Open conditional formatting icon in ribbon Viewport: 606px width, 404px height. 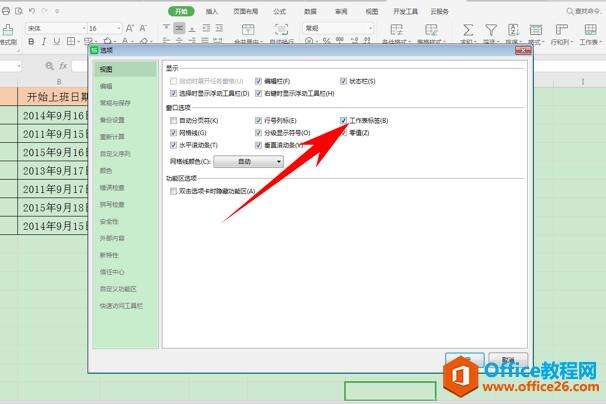click(397, 29)
